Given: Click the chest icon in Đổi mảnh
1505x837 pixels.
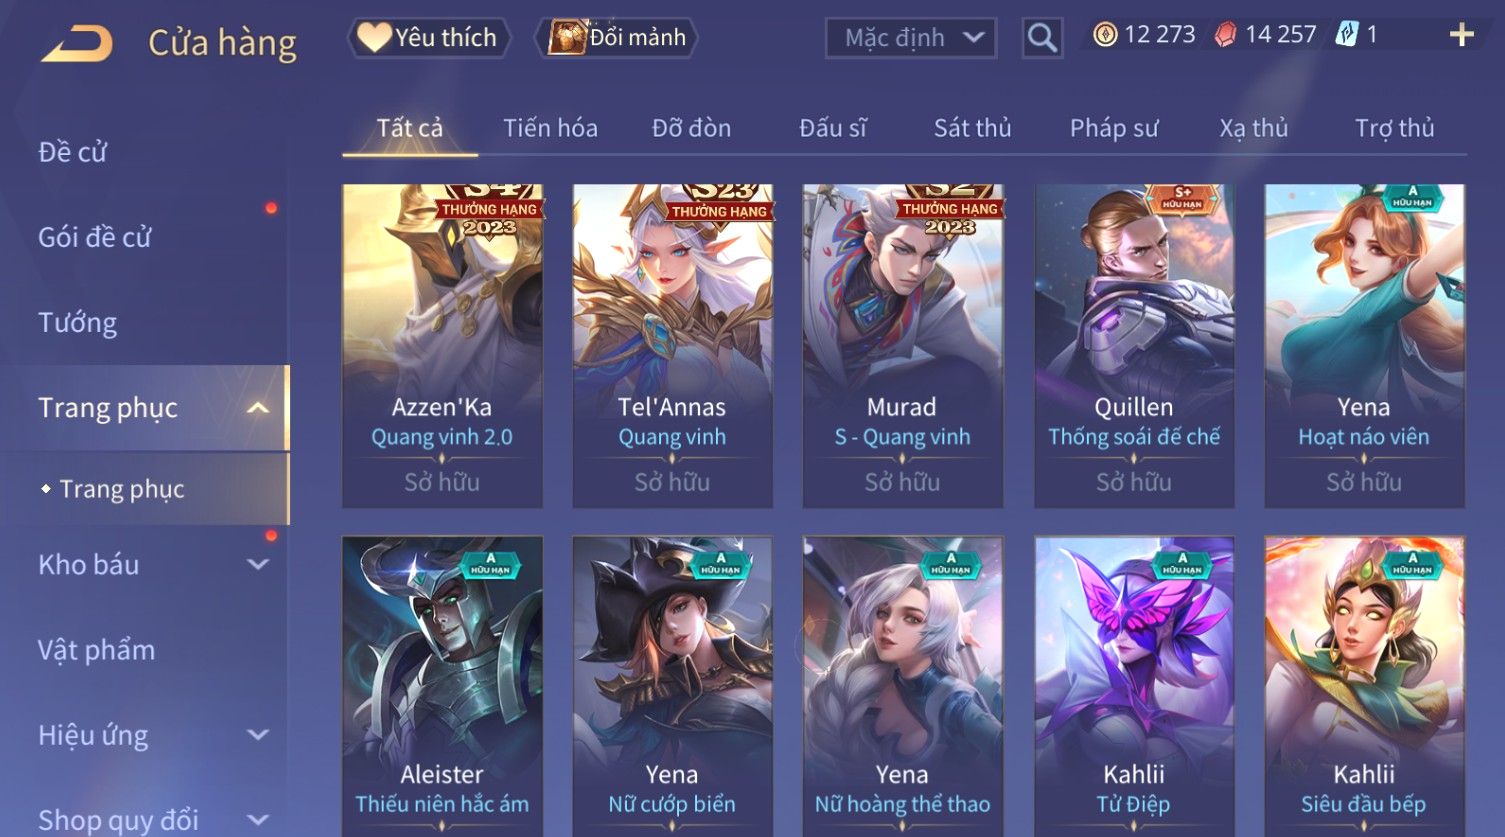Looking at the screenshot, I should click(566, 38).
